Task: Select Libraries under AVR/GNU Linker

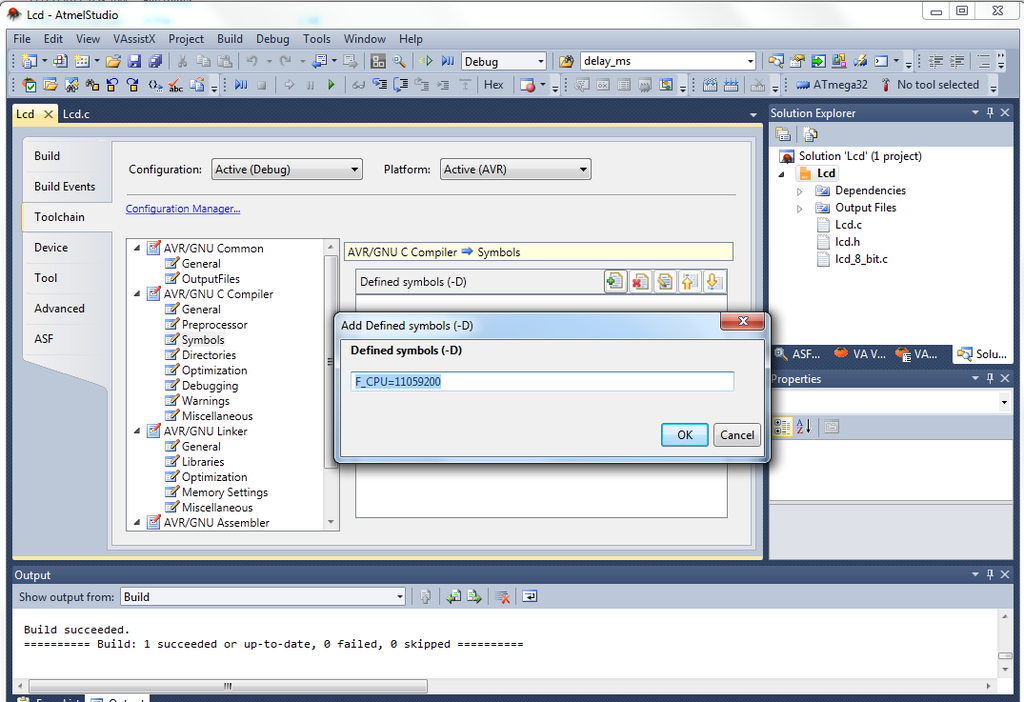Action: pyautogui.click(x=203, y=462)
